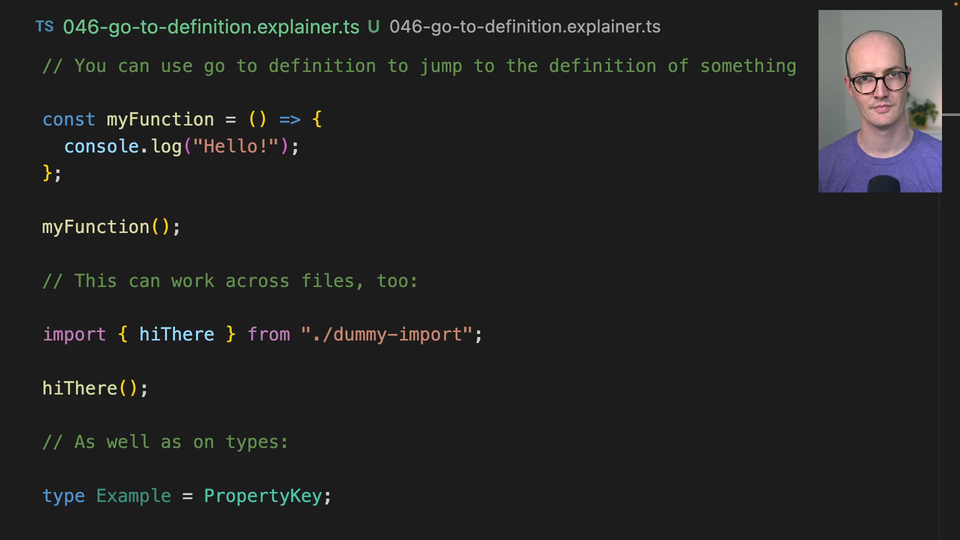Click the const keyword
This screenshot has width=960, height=540.
(69, 119)
